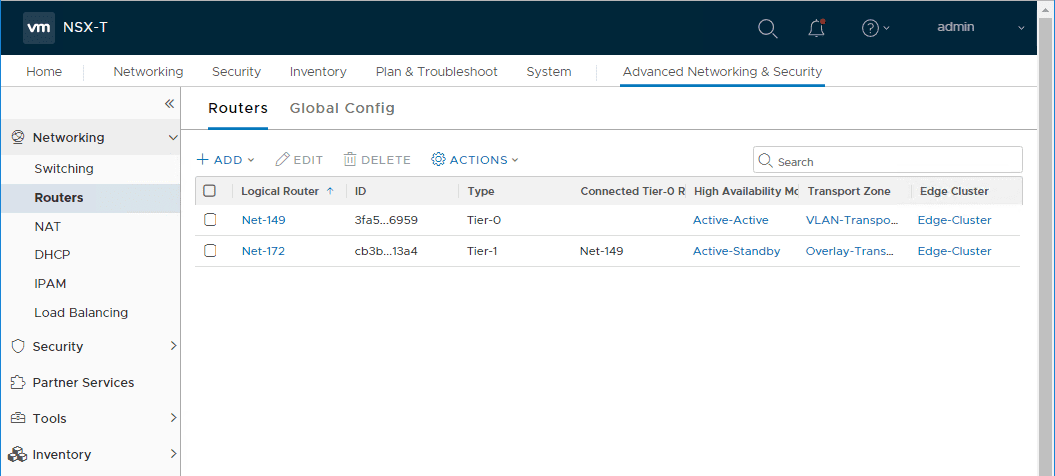Go to the Home tab

[44, 72]
